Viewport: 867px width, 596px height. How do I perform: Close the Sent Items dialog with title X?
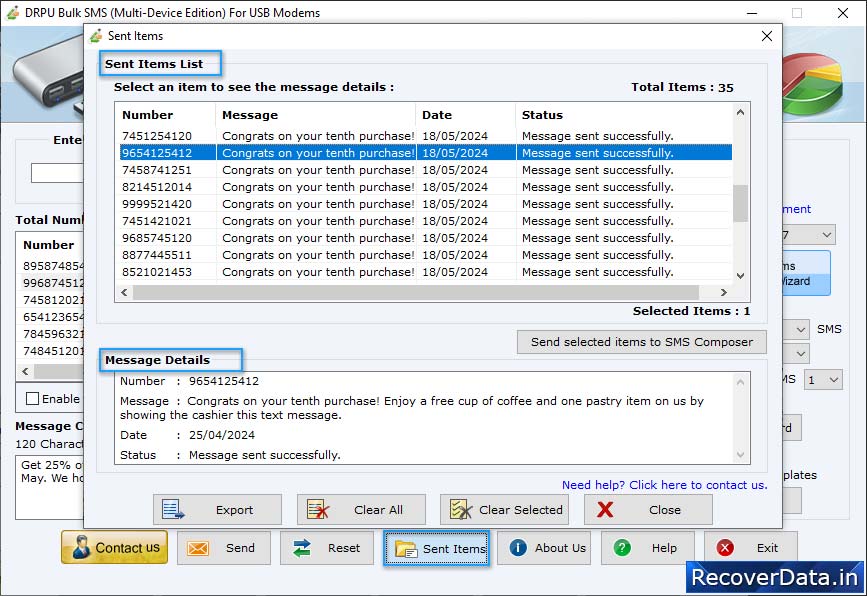coord(766,36)
